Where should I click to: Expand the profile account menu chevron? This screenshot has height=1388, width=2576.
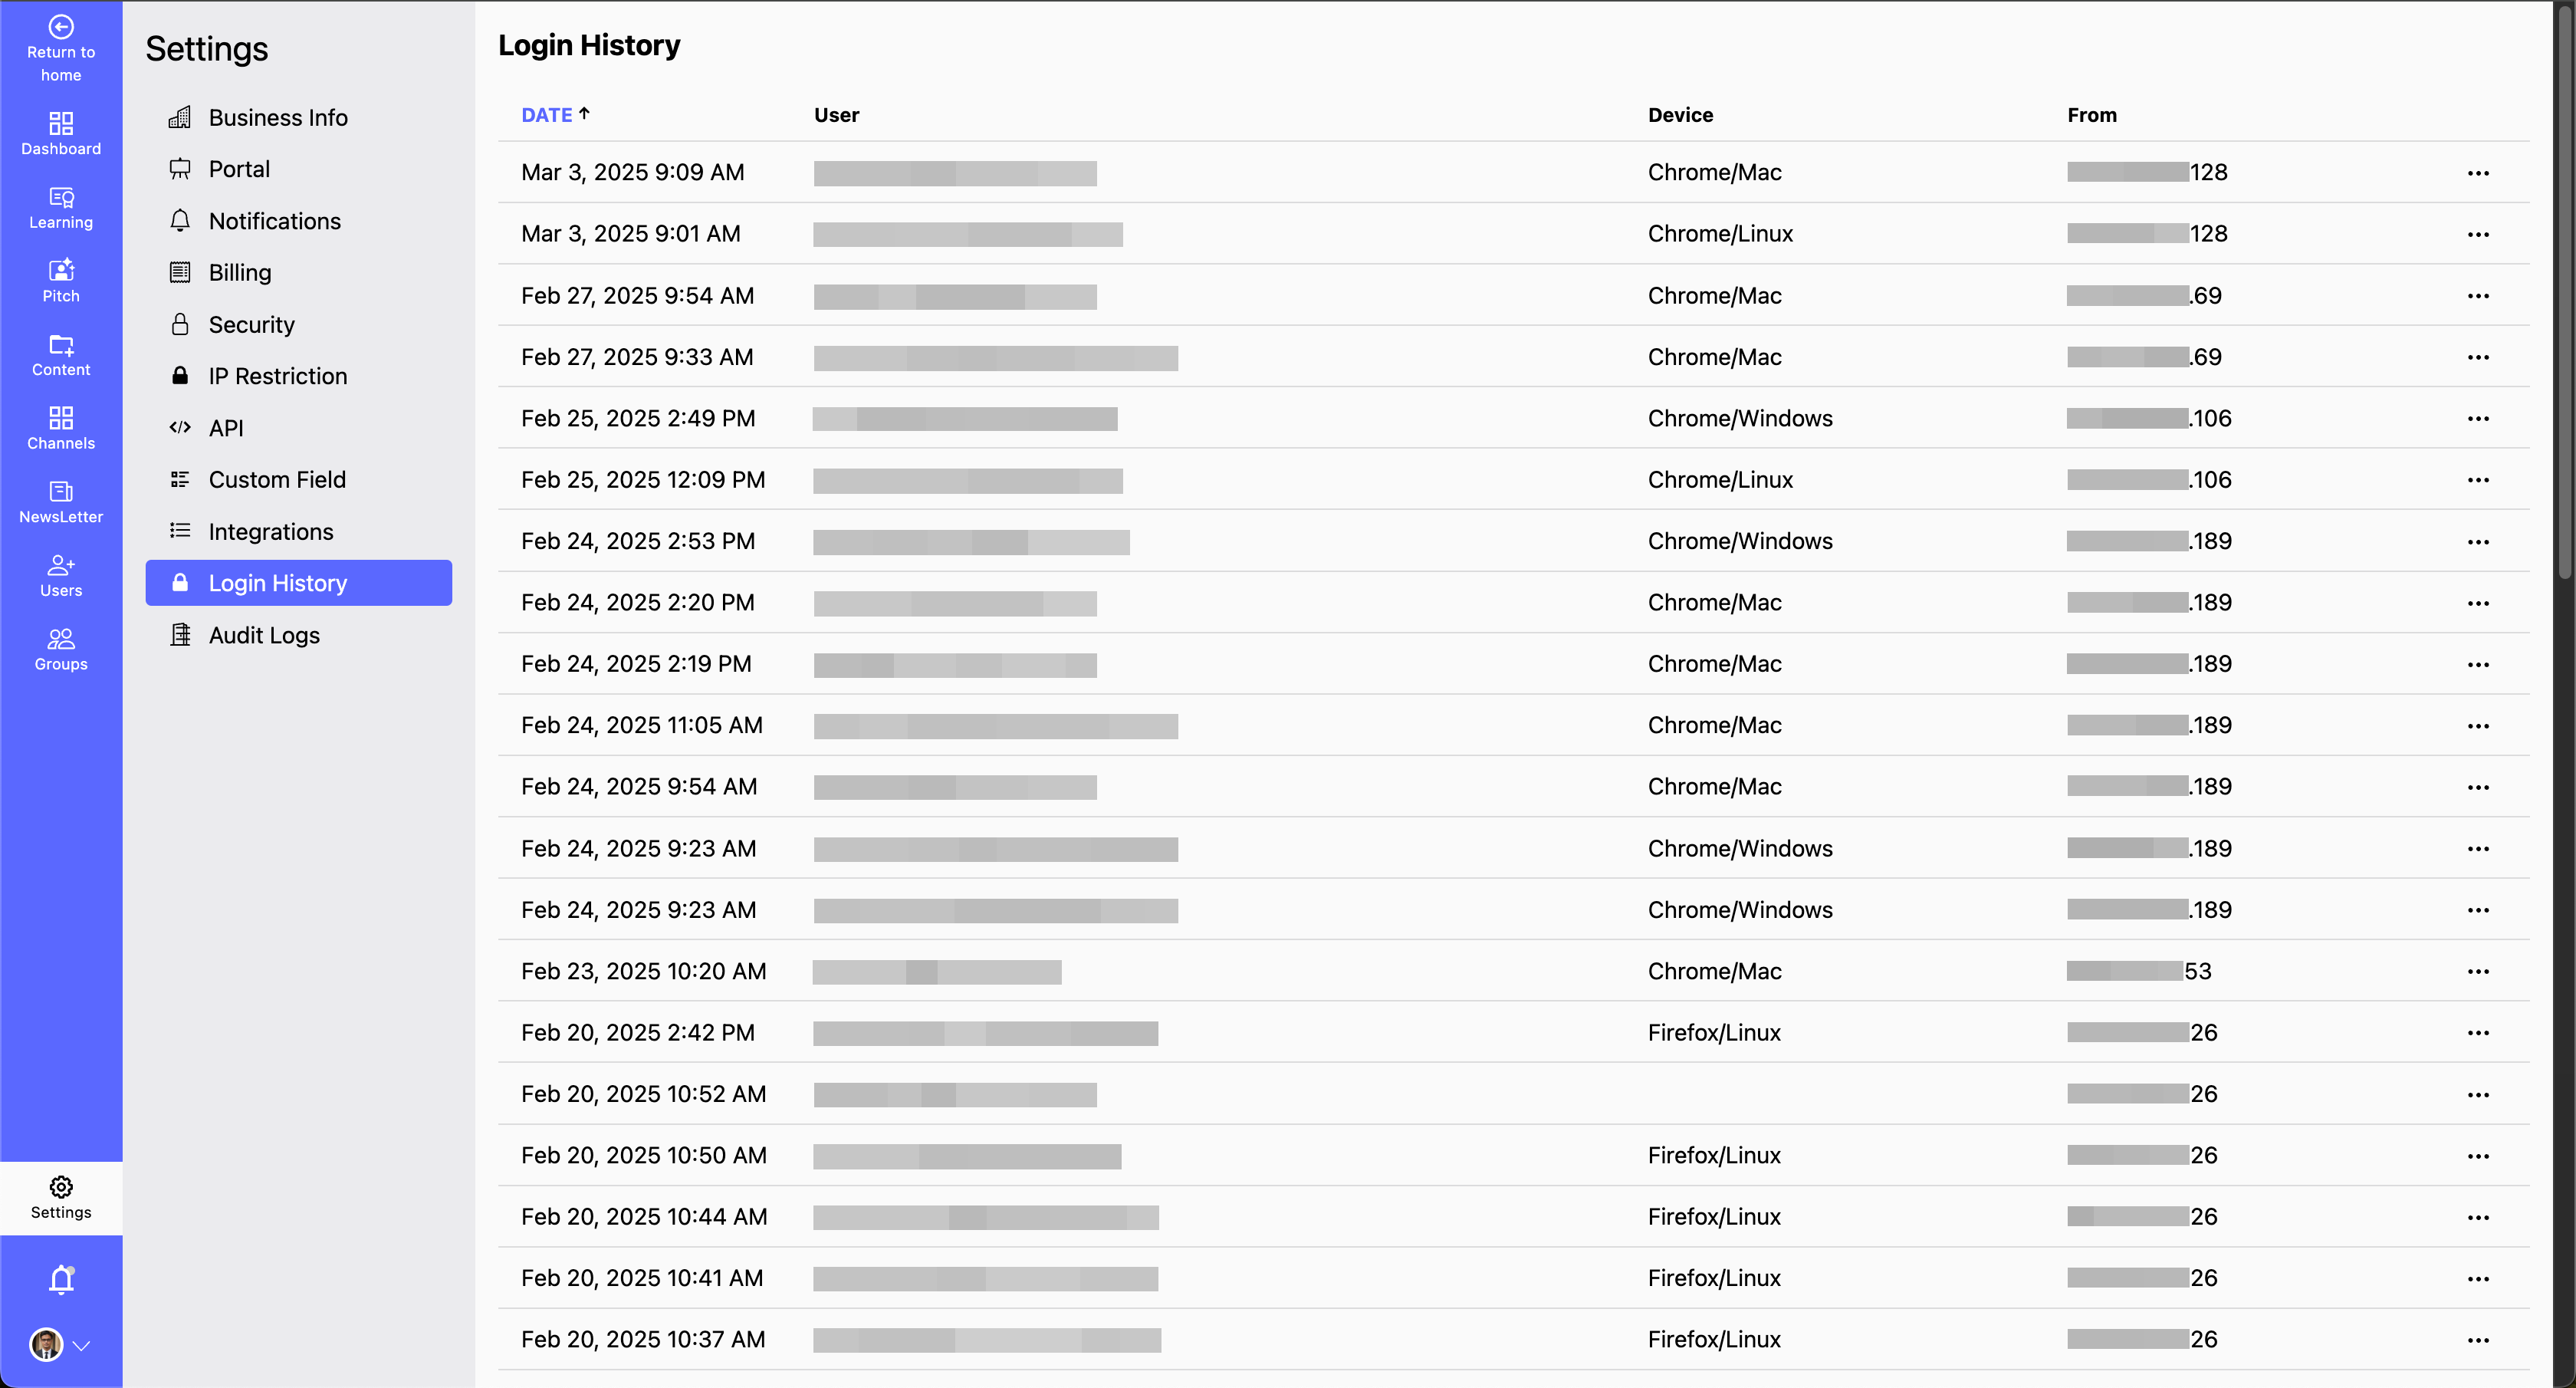tap(83, 1345)
